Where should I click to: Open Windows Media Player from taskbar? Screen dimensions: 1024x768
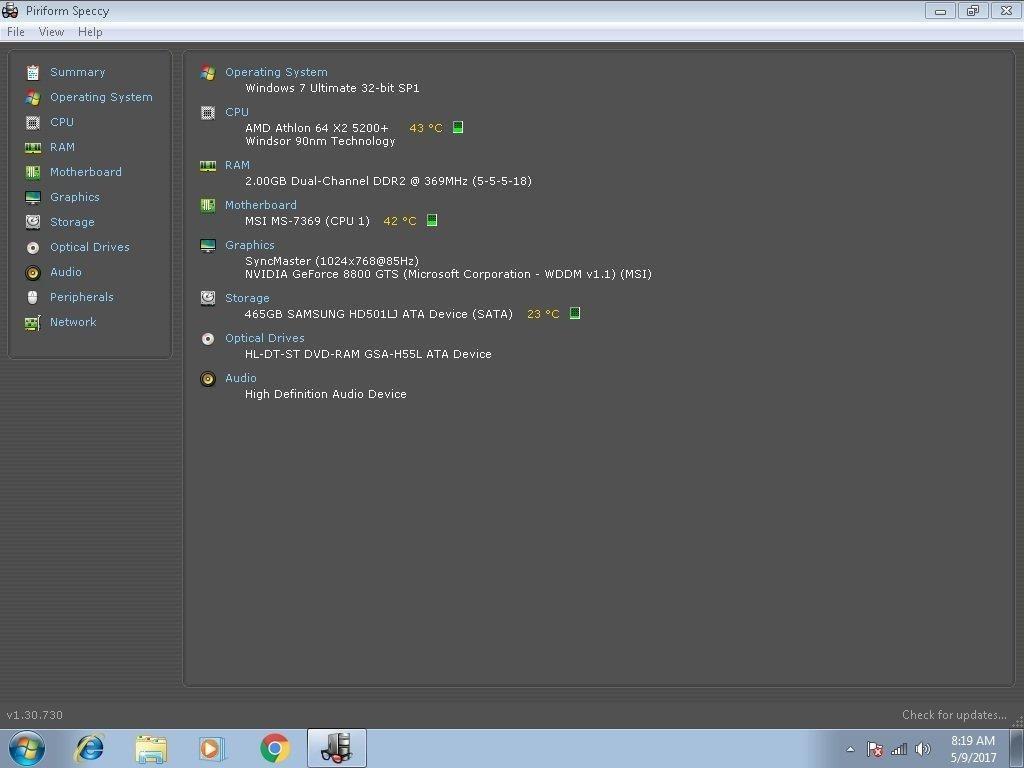(212, 748)
